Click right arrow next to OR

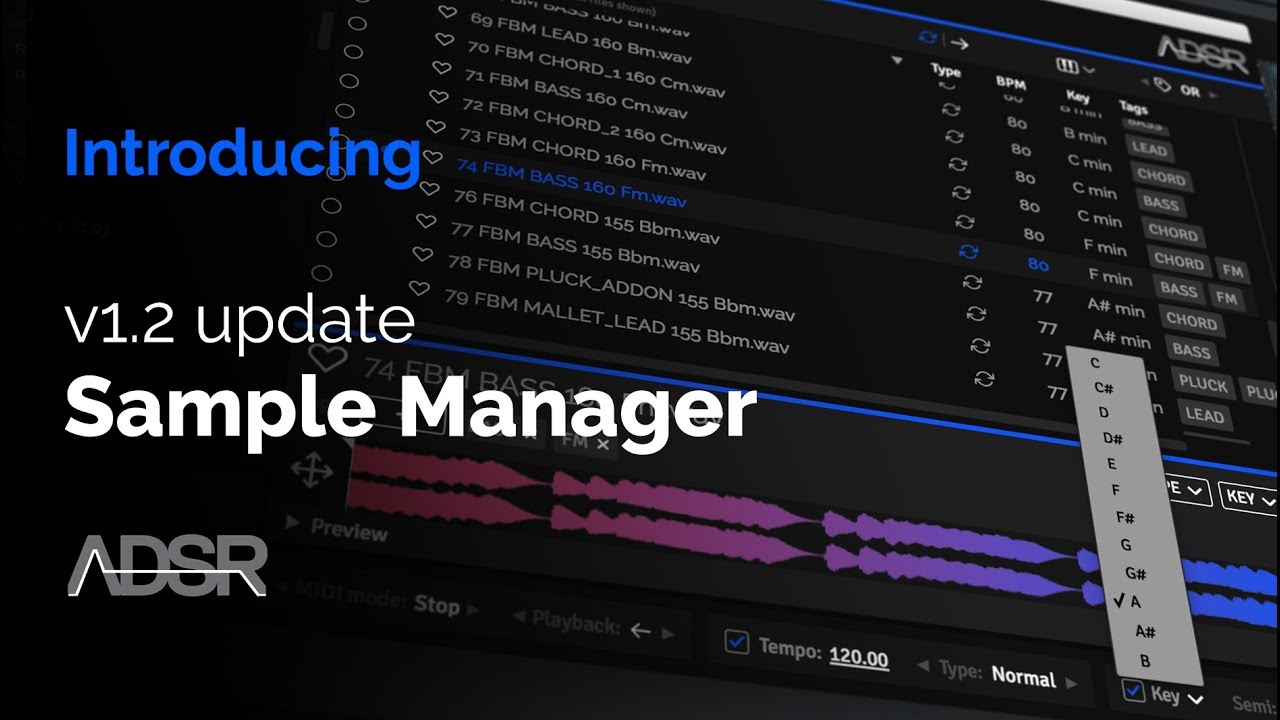(x=1213, y=94)
